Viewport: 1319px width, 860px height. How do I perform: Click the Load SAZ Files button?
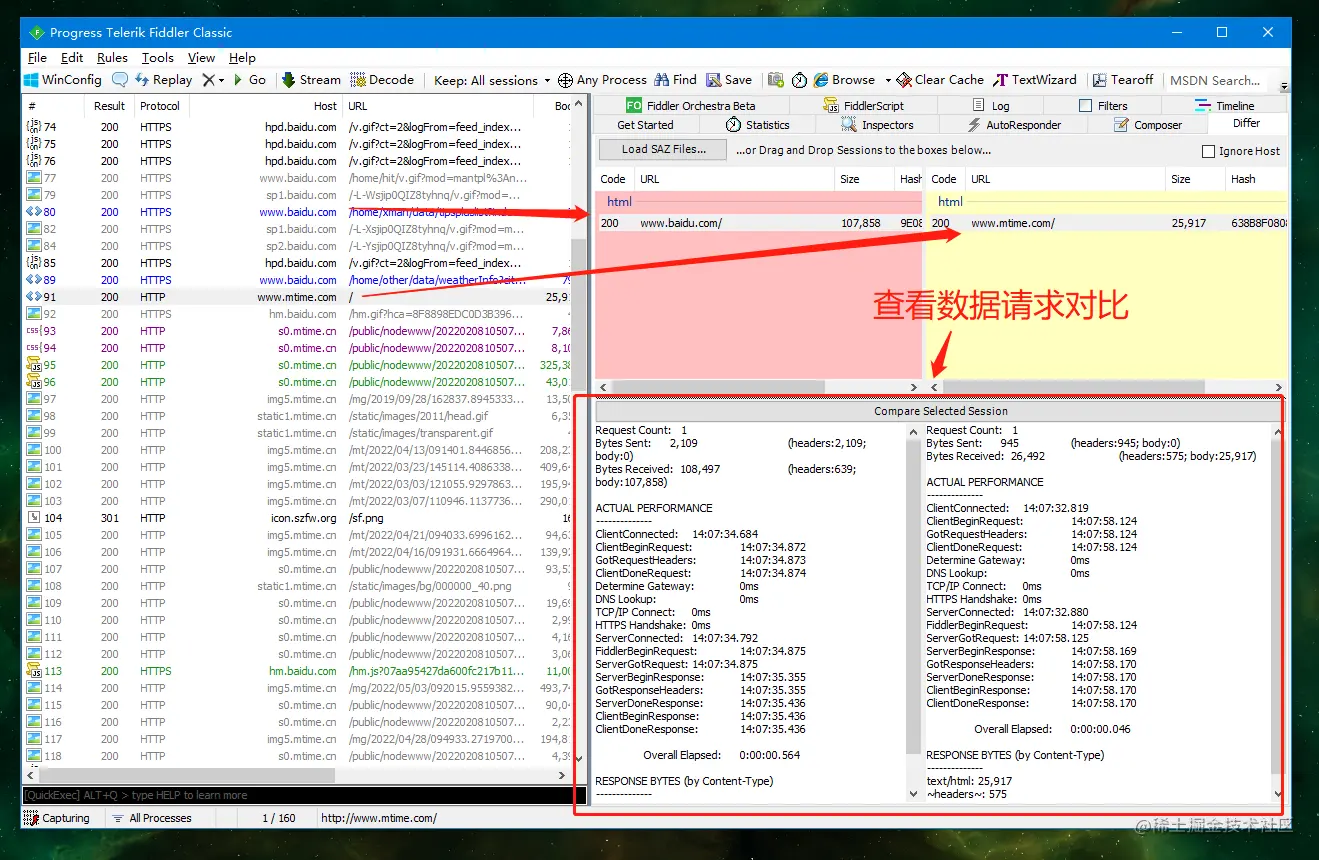point(663,149)
